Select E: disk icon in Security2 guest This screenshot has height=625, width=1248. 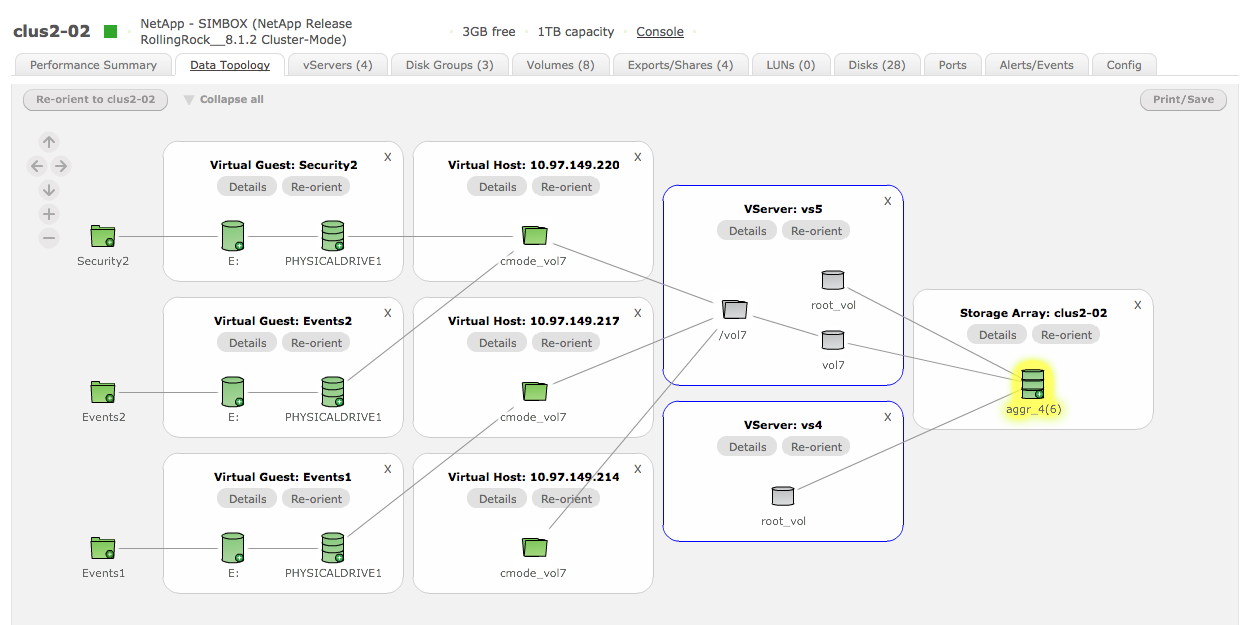click(233, 236)
